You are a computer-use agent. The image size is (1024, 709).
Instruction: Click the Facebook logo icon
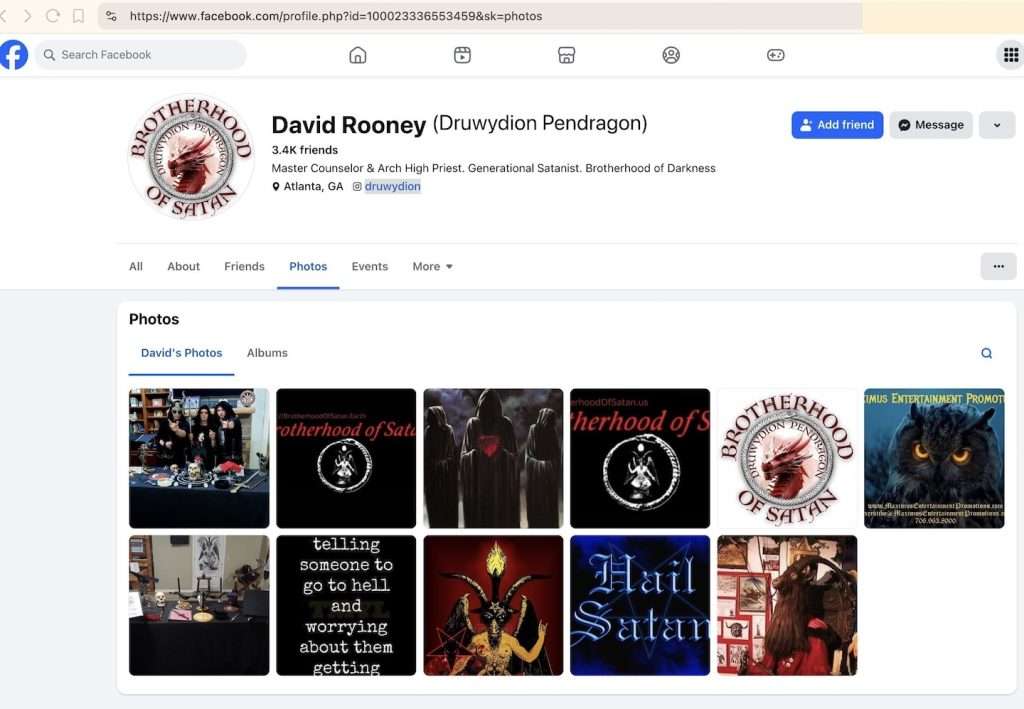pos(14,55)
